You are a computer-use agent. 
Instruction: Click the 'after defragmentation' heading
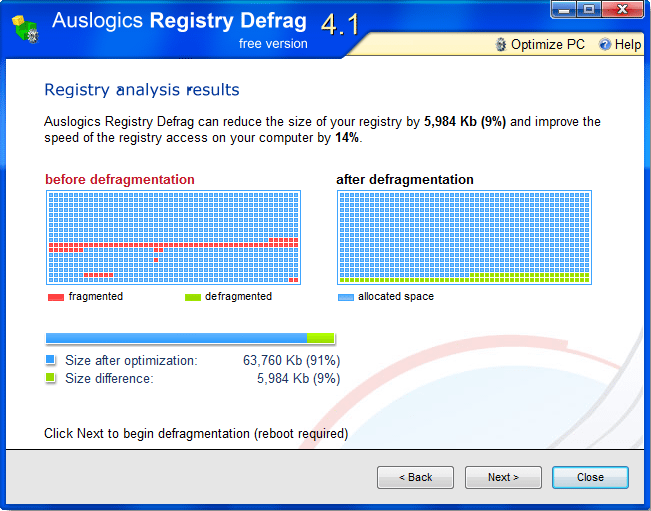tap(405, 179)
